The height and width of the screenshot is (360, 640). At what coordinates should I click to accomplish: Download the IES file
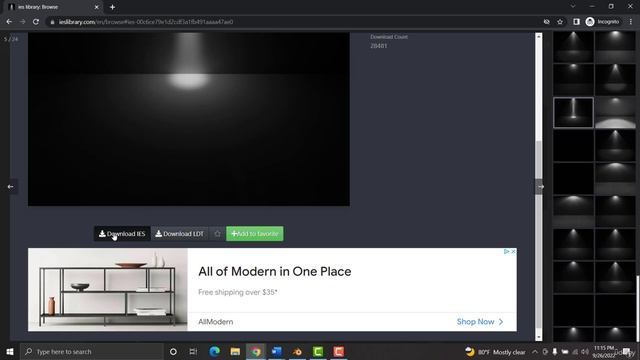click(x=122, y=234)
